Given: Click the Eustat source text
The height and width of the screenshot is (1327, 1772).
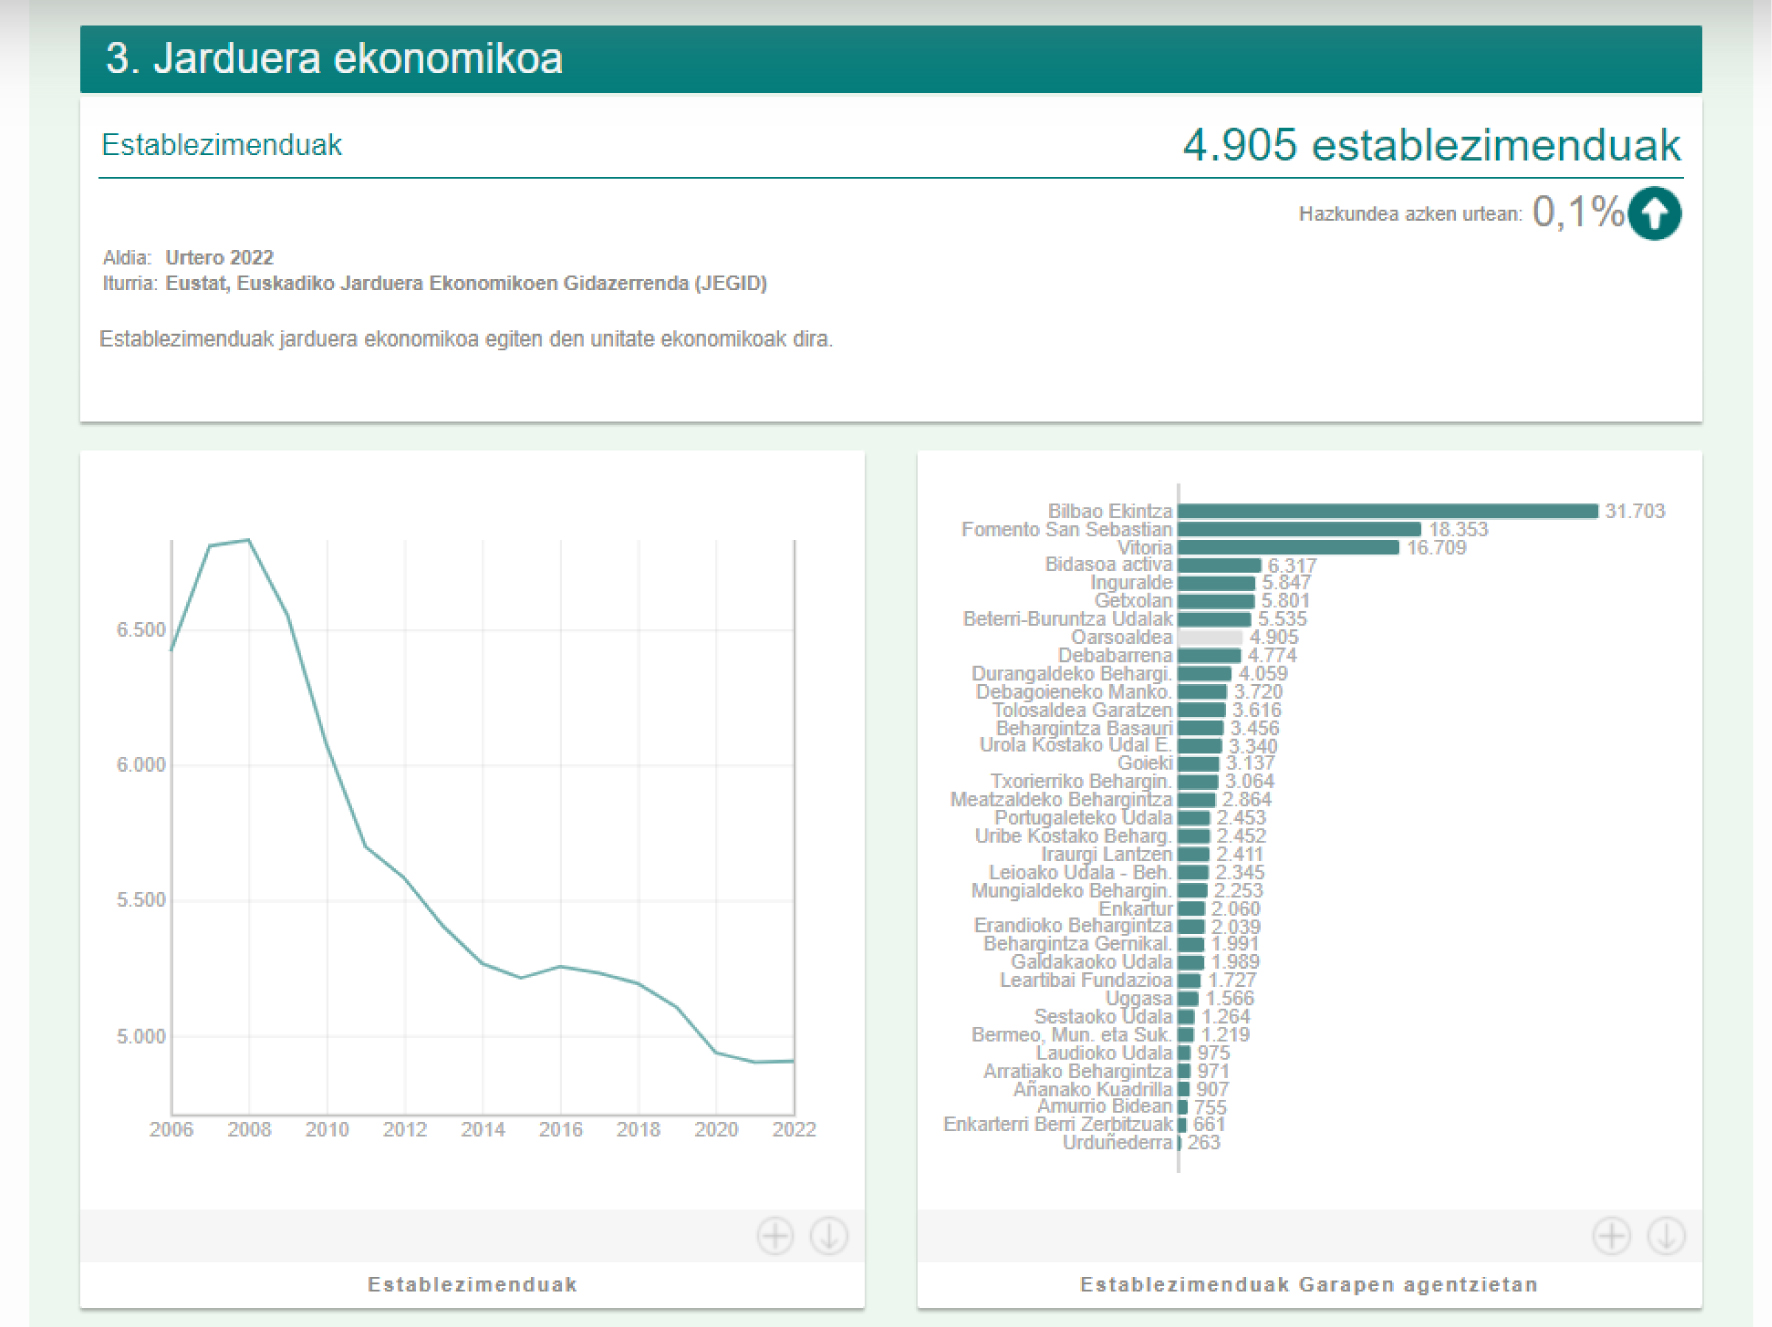Looking at the screenshot, I should (x=466, y=283).
